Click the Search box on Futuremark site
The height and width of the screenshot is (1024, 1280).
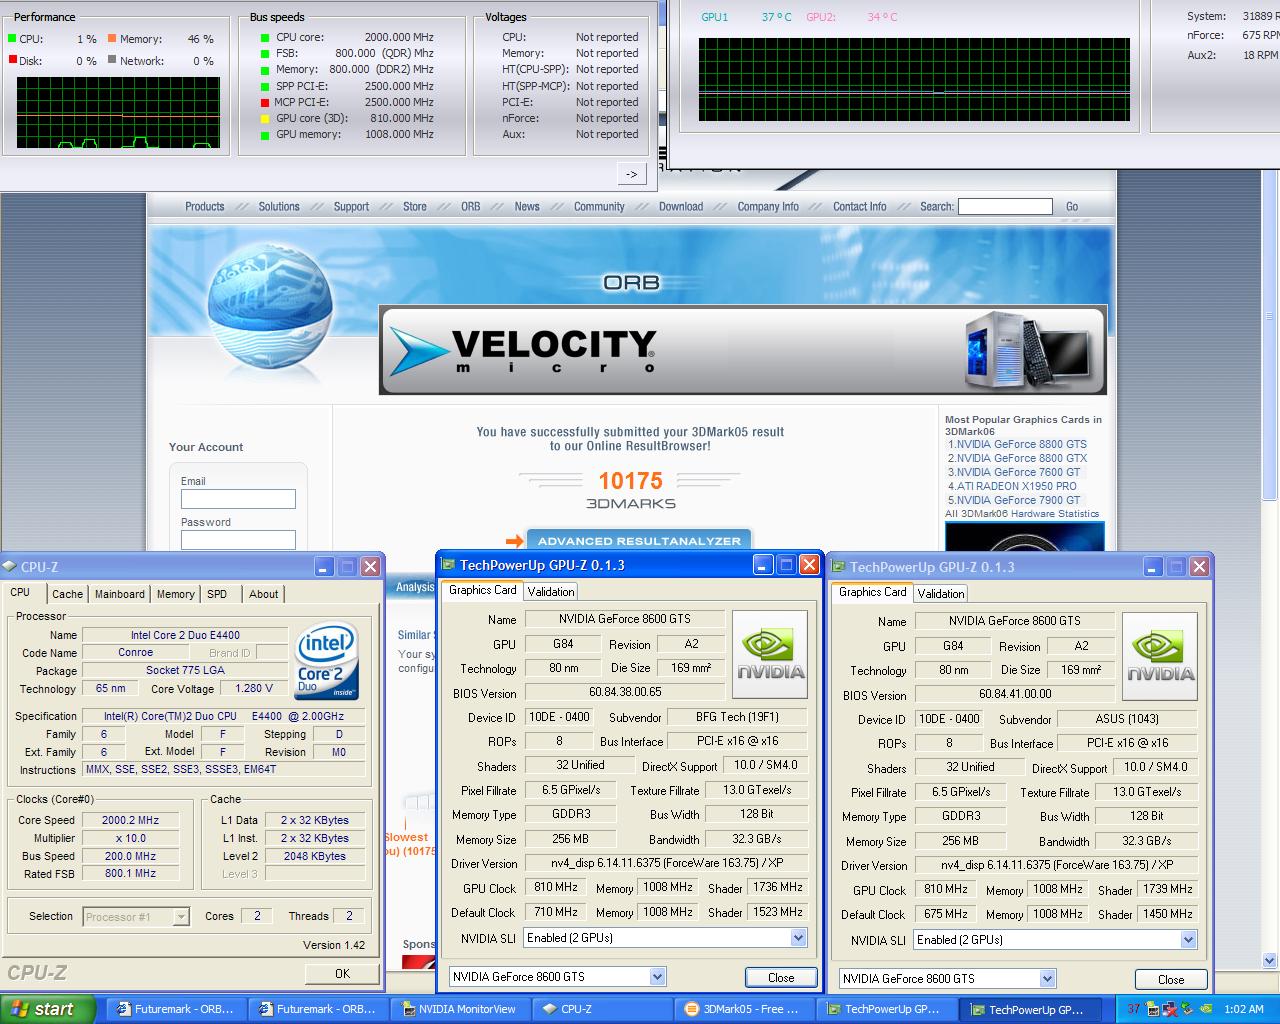[1005, 207]
